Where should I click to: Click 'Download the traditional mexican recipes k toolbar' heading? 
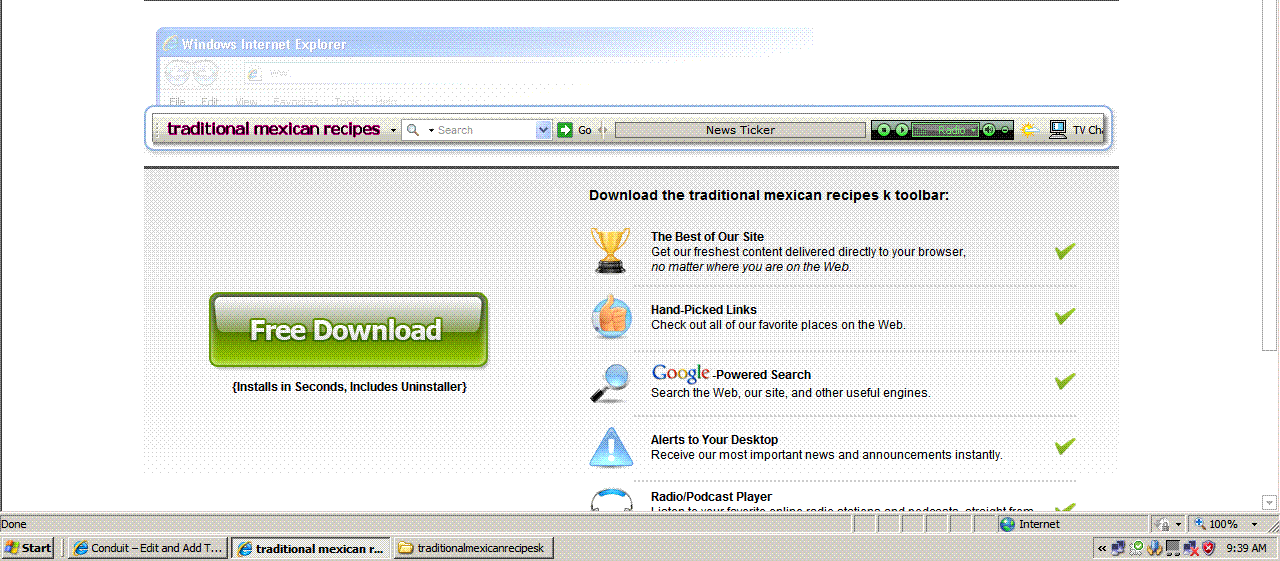pos(769,195)
